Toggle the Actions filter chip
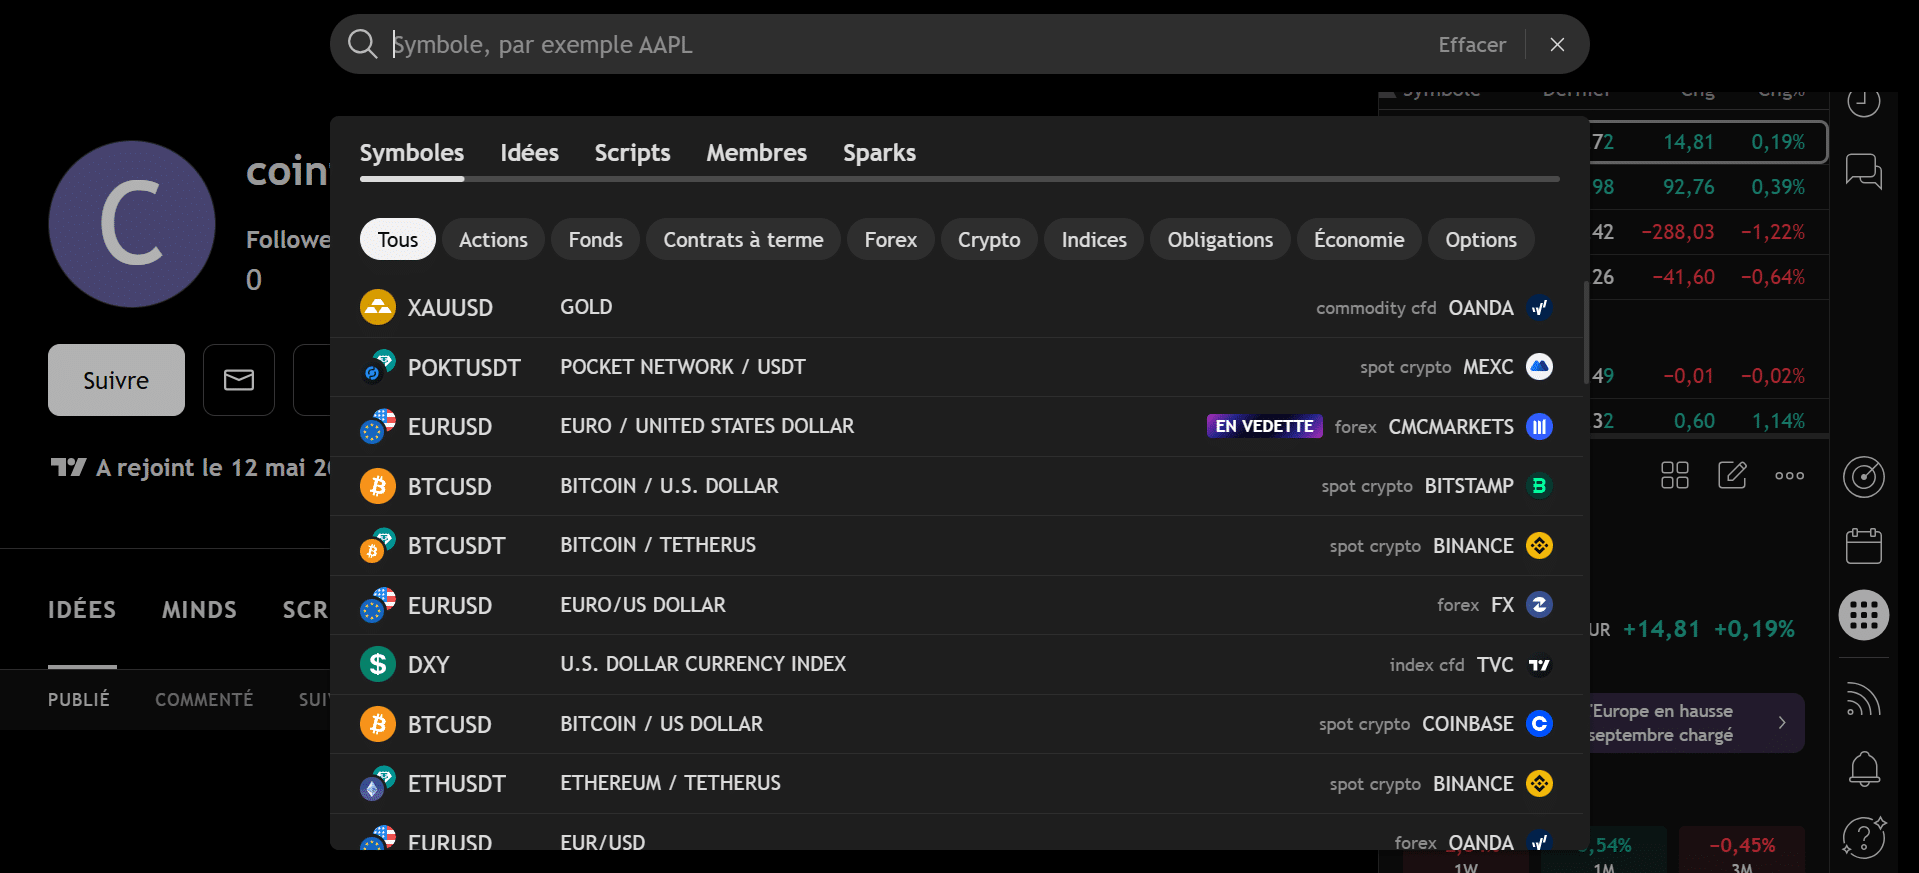The height and width of the screenshot is (873, 1919). coord(493,240)
